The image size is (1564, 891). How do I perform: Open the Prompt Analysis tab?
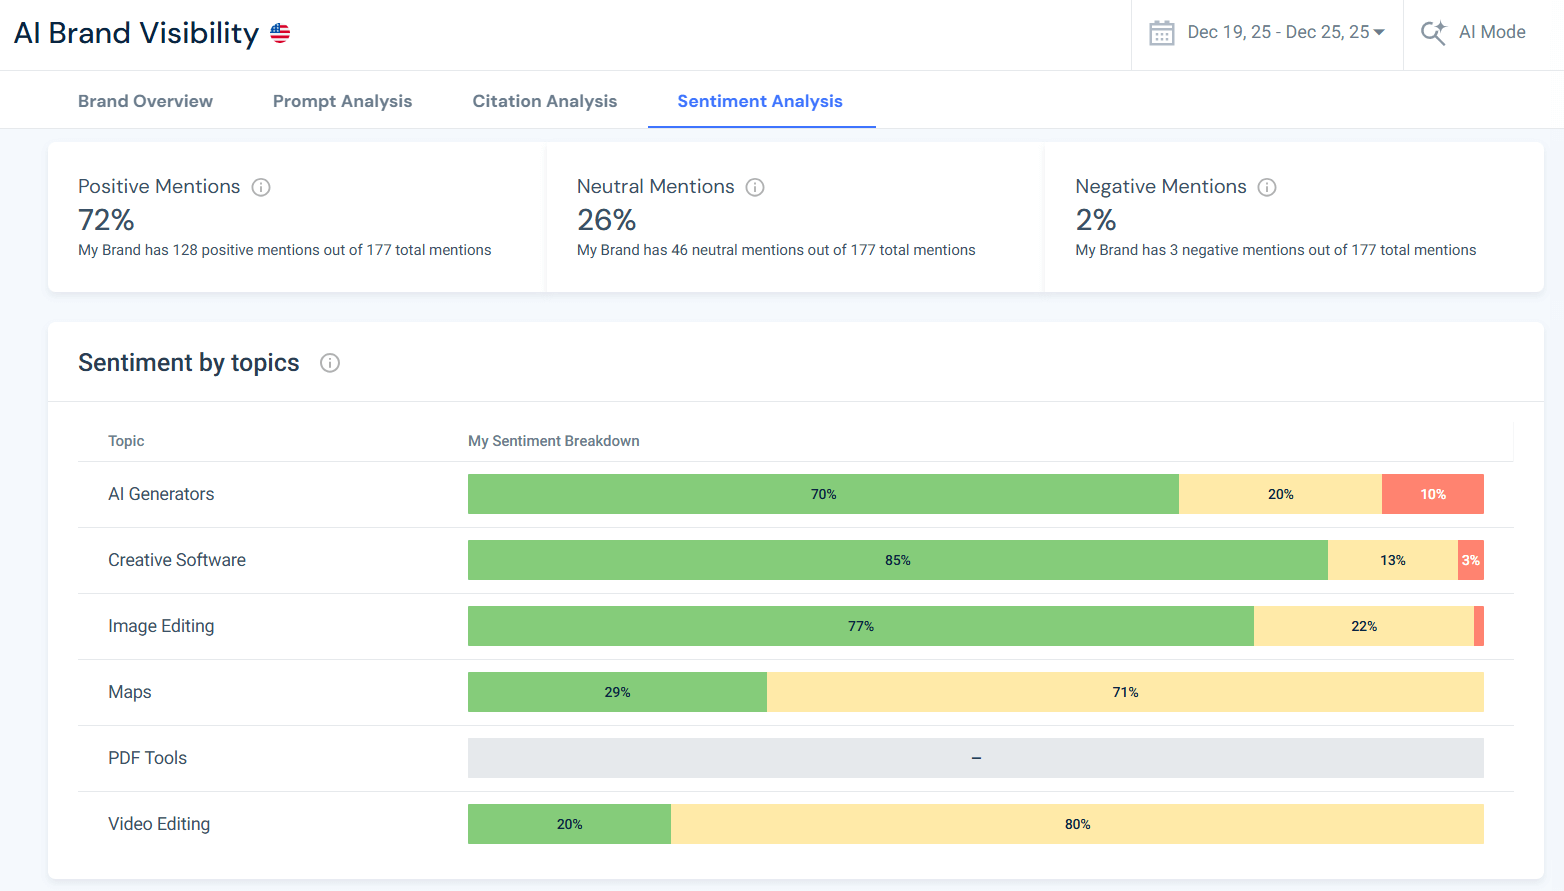pyautogui.click(x=342, y=100)
